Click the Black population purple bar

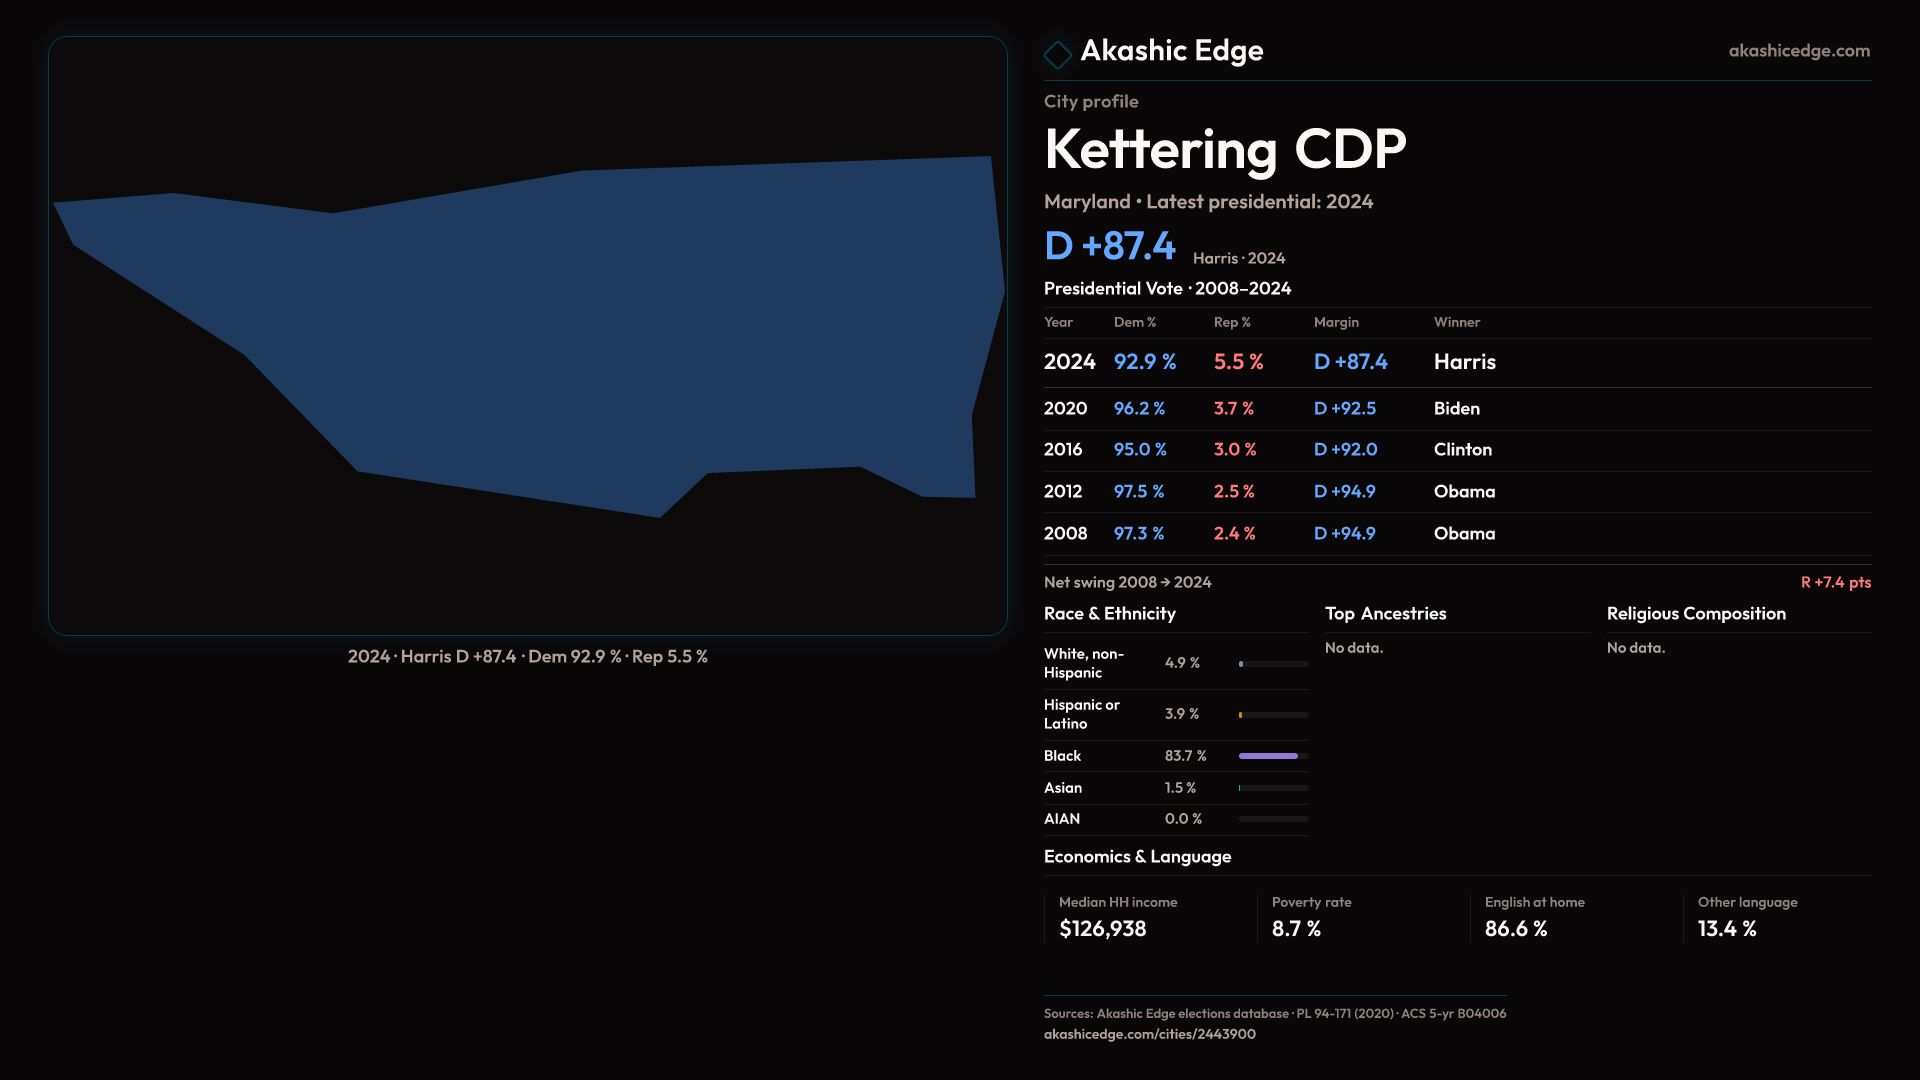tap(1268, 756)
